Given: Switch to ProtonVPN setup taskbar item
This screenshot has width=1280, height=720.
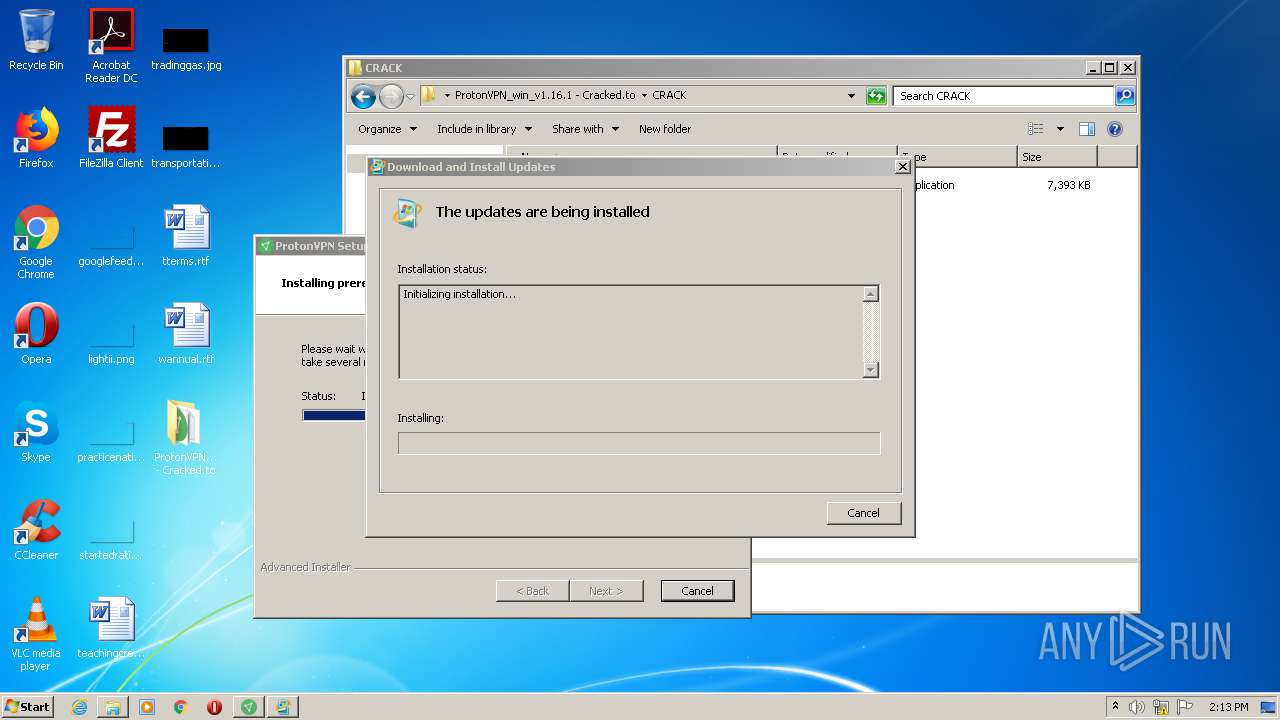Looking at the screenshot, I should click(249, 707).
